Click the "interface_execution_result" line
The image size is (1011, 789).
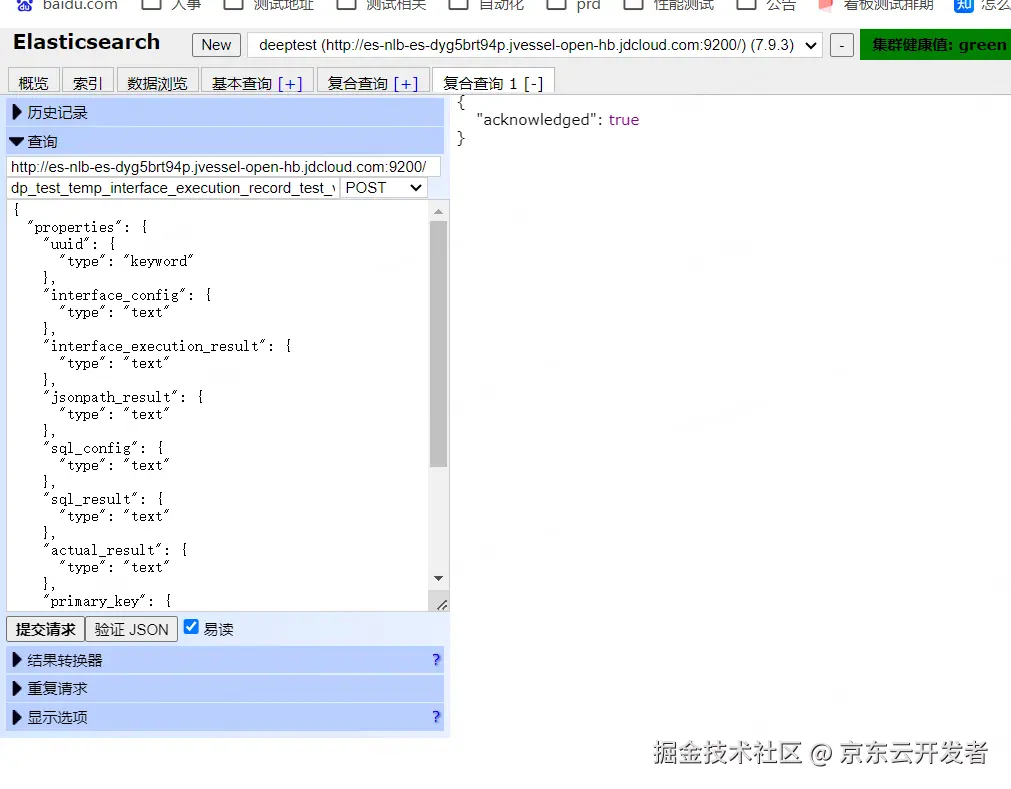pyautogui.click(x=168, y=346)
